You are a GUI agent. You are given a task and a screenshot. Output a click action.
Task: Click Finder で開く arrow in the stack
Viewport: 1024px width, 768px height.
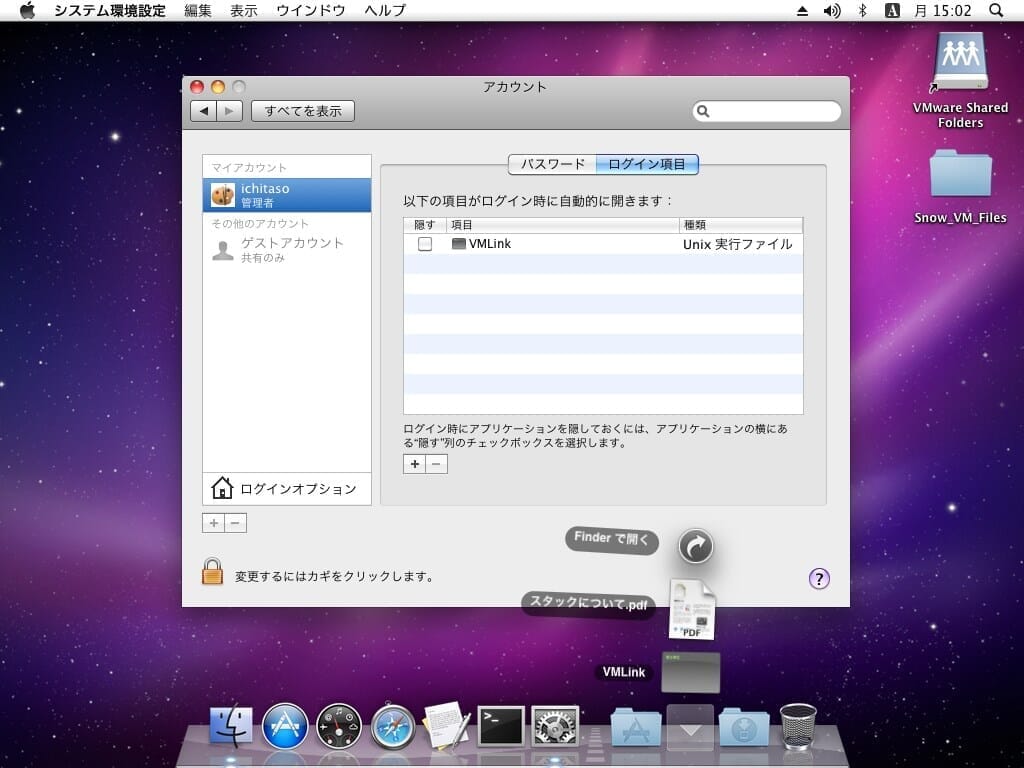(696, 546)
